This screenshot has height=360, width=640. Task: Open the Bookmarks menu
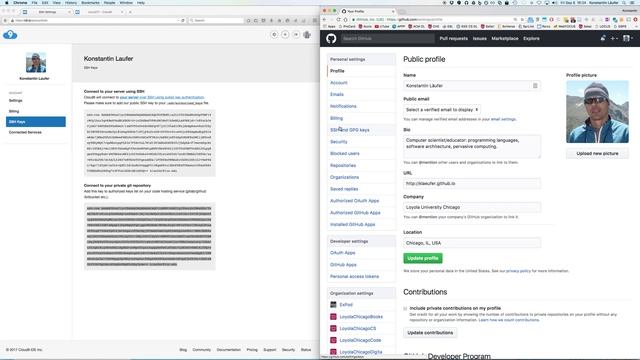(90, 2)
